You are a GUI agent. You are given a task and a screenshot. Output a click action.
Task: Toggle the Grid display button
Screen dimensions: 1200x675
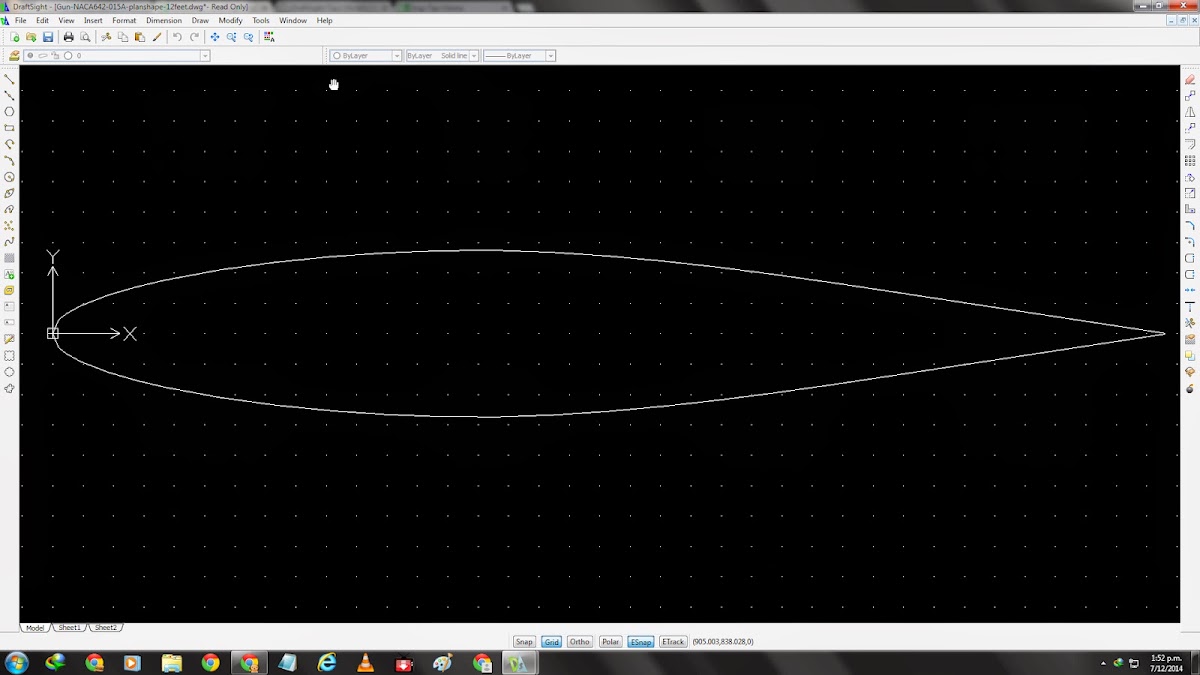point(551,642)
